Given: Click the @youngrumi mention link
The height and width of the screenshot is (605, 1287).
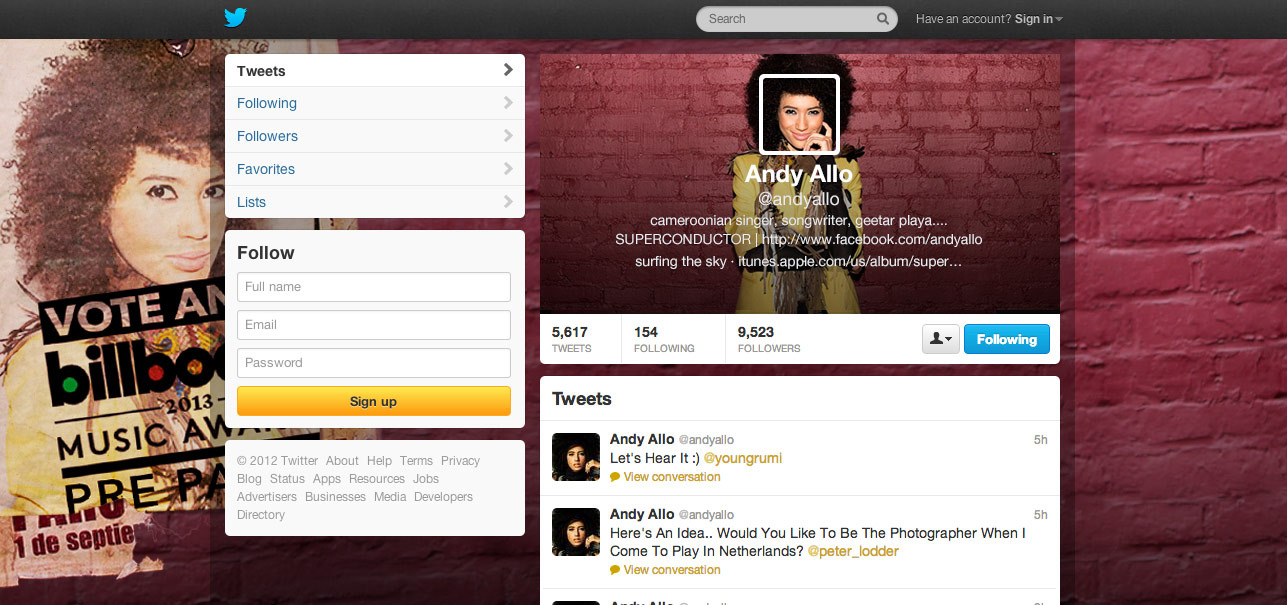Looking at the screenshot, I should tap(743, 458).
